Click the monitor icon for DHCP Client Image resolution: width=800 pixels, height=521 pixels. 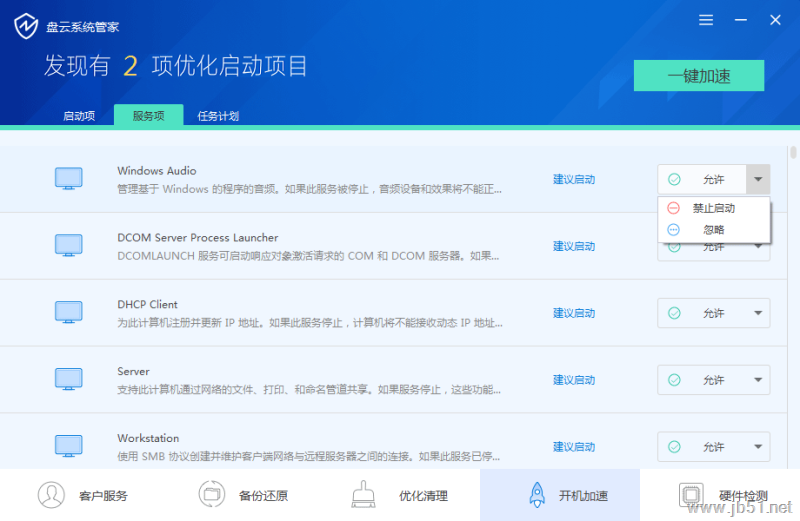click(68, 312)
